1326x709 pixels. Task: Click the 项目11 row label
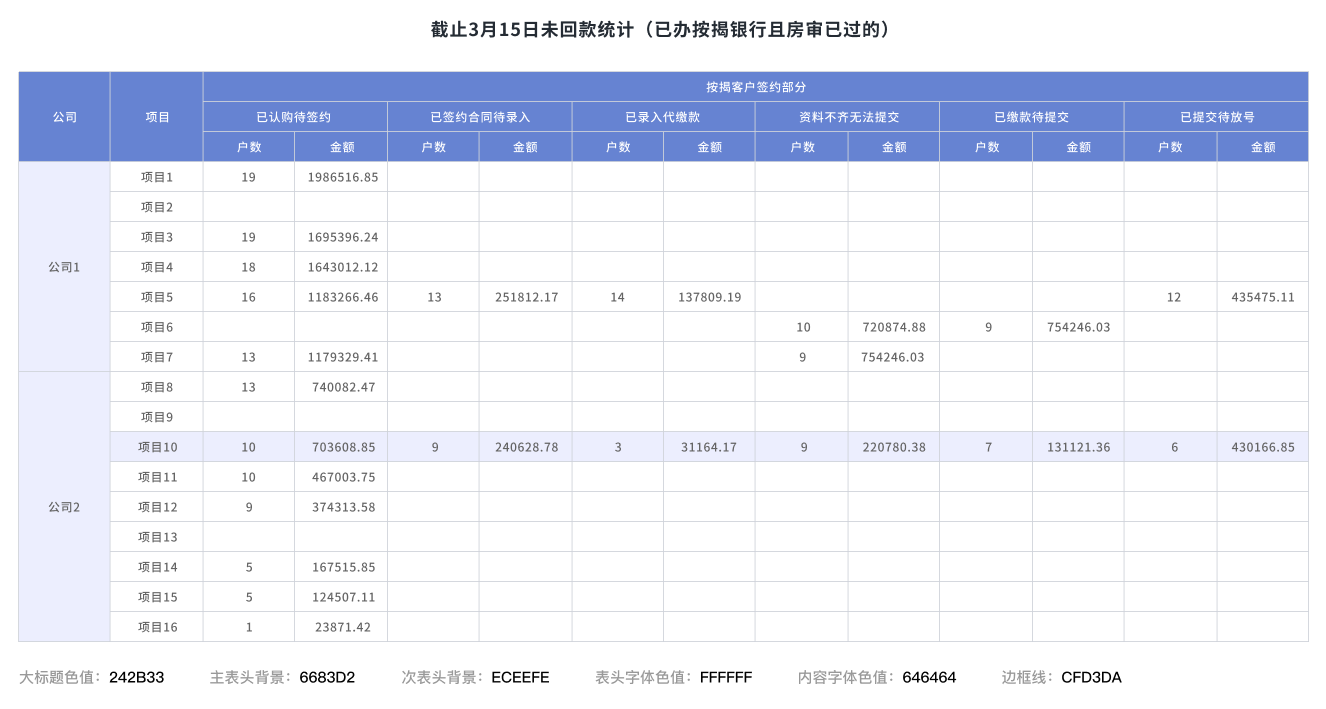click(x=157, y=477)
